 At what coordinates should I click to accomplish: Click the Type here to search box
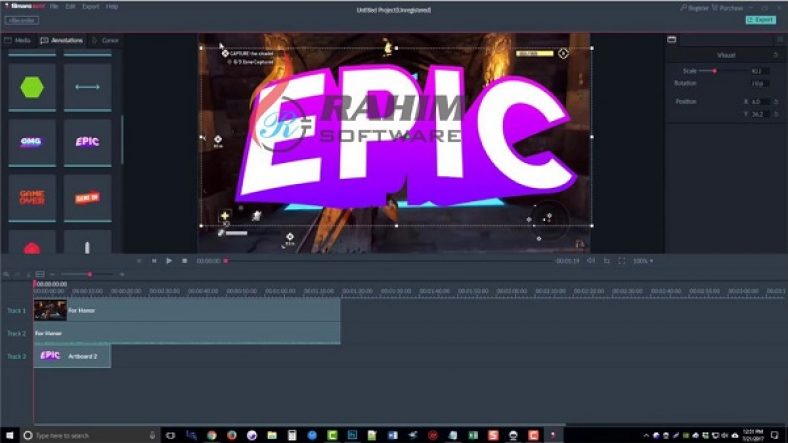point(90,435)
